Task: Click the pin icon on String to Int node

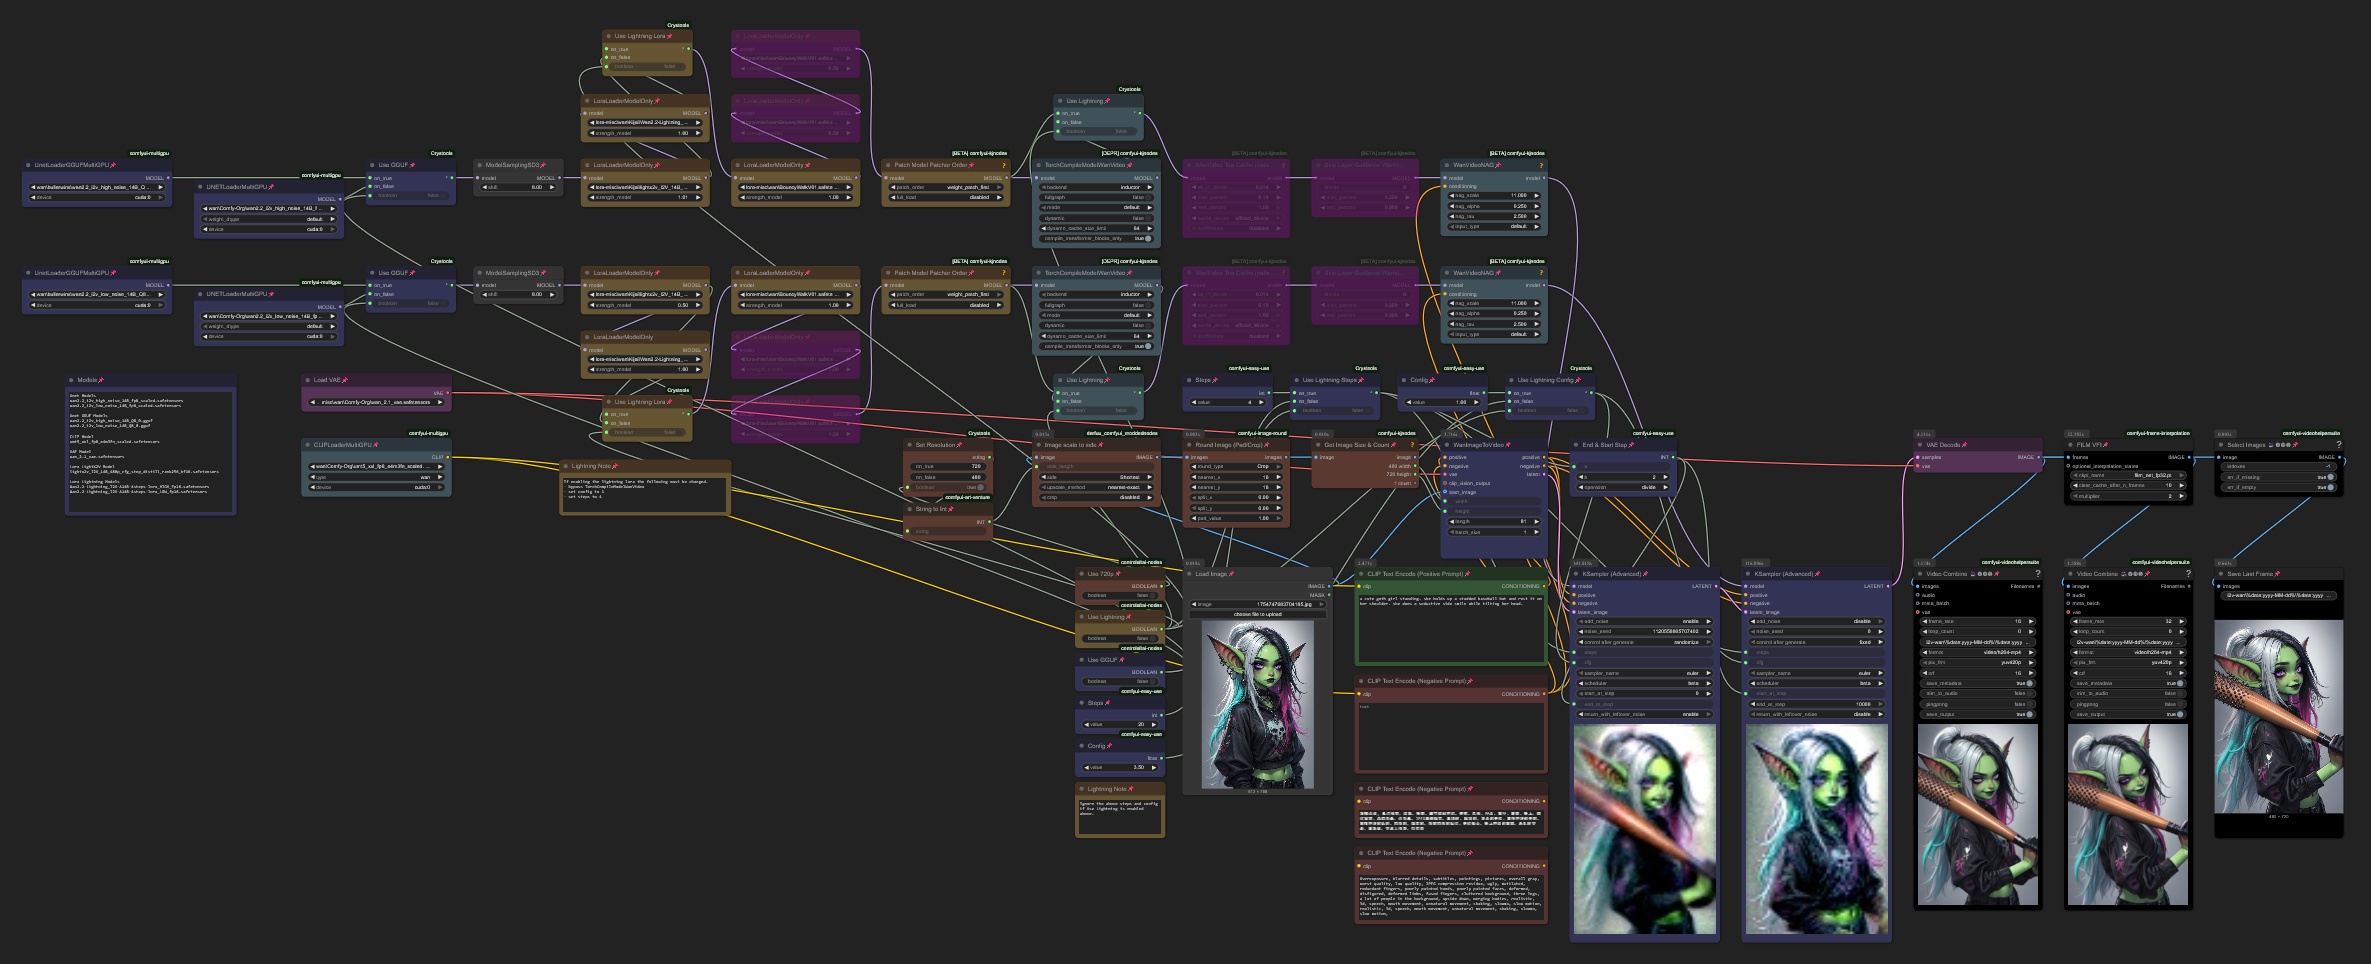Action: [952, 509]
